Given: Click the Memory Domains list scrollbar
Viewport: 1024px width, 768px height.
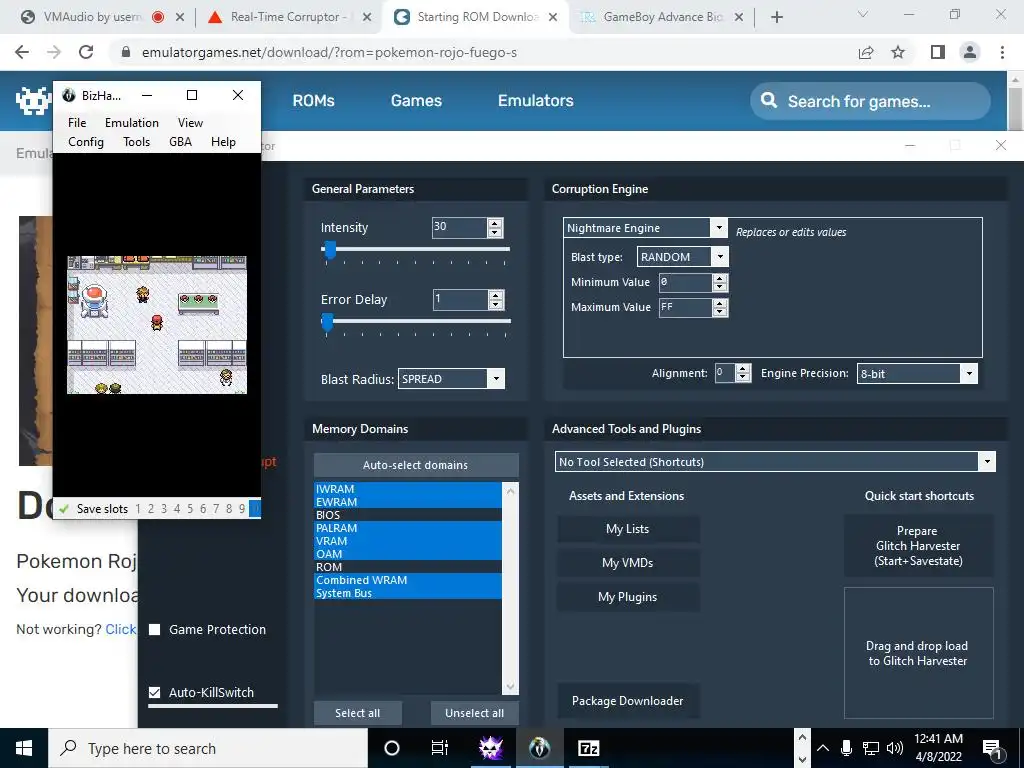Looking at the screenshot, I should pyautogui.click(x=510, y=588).
